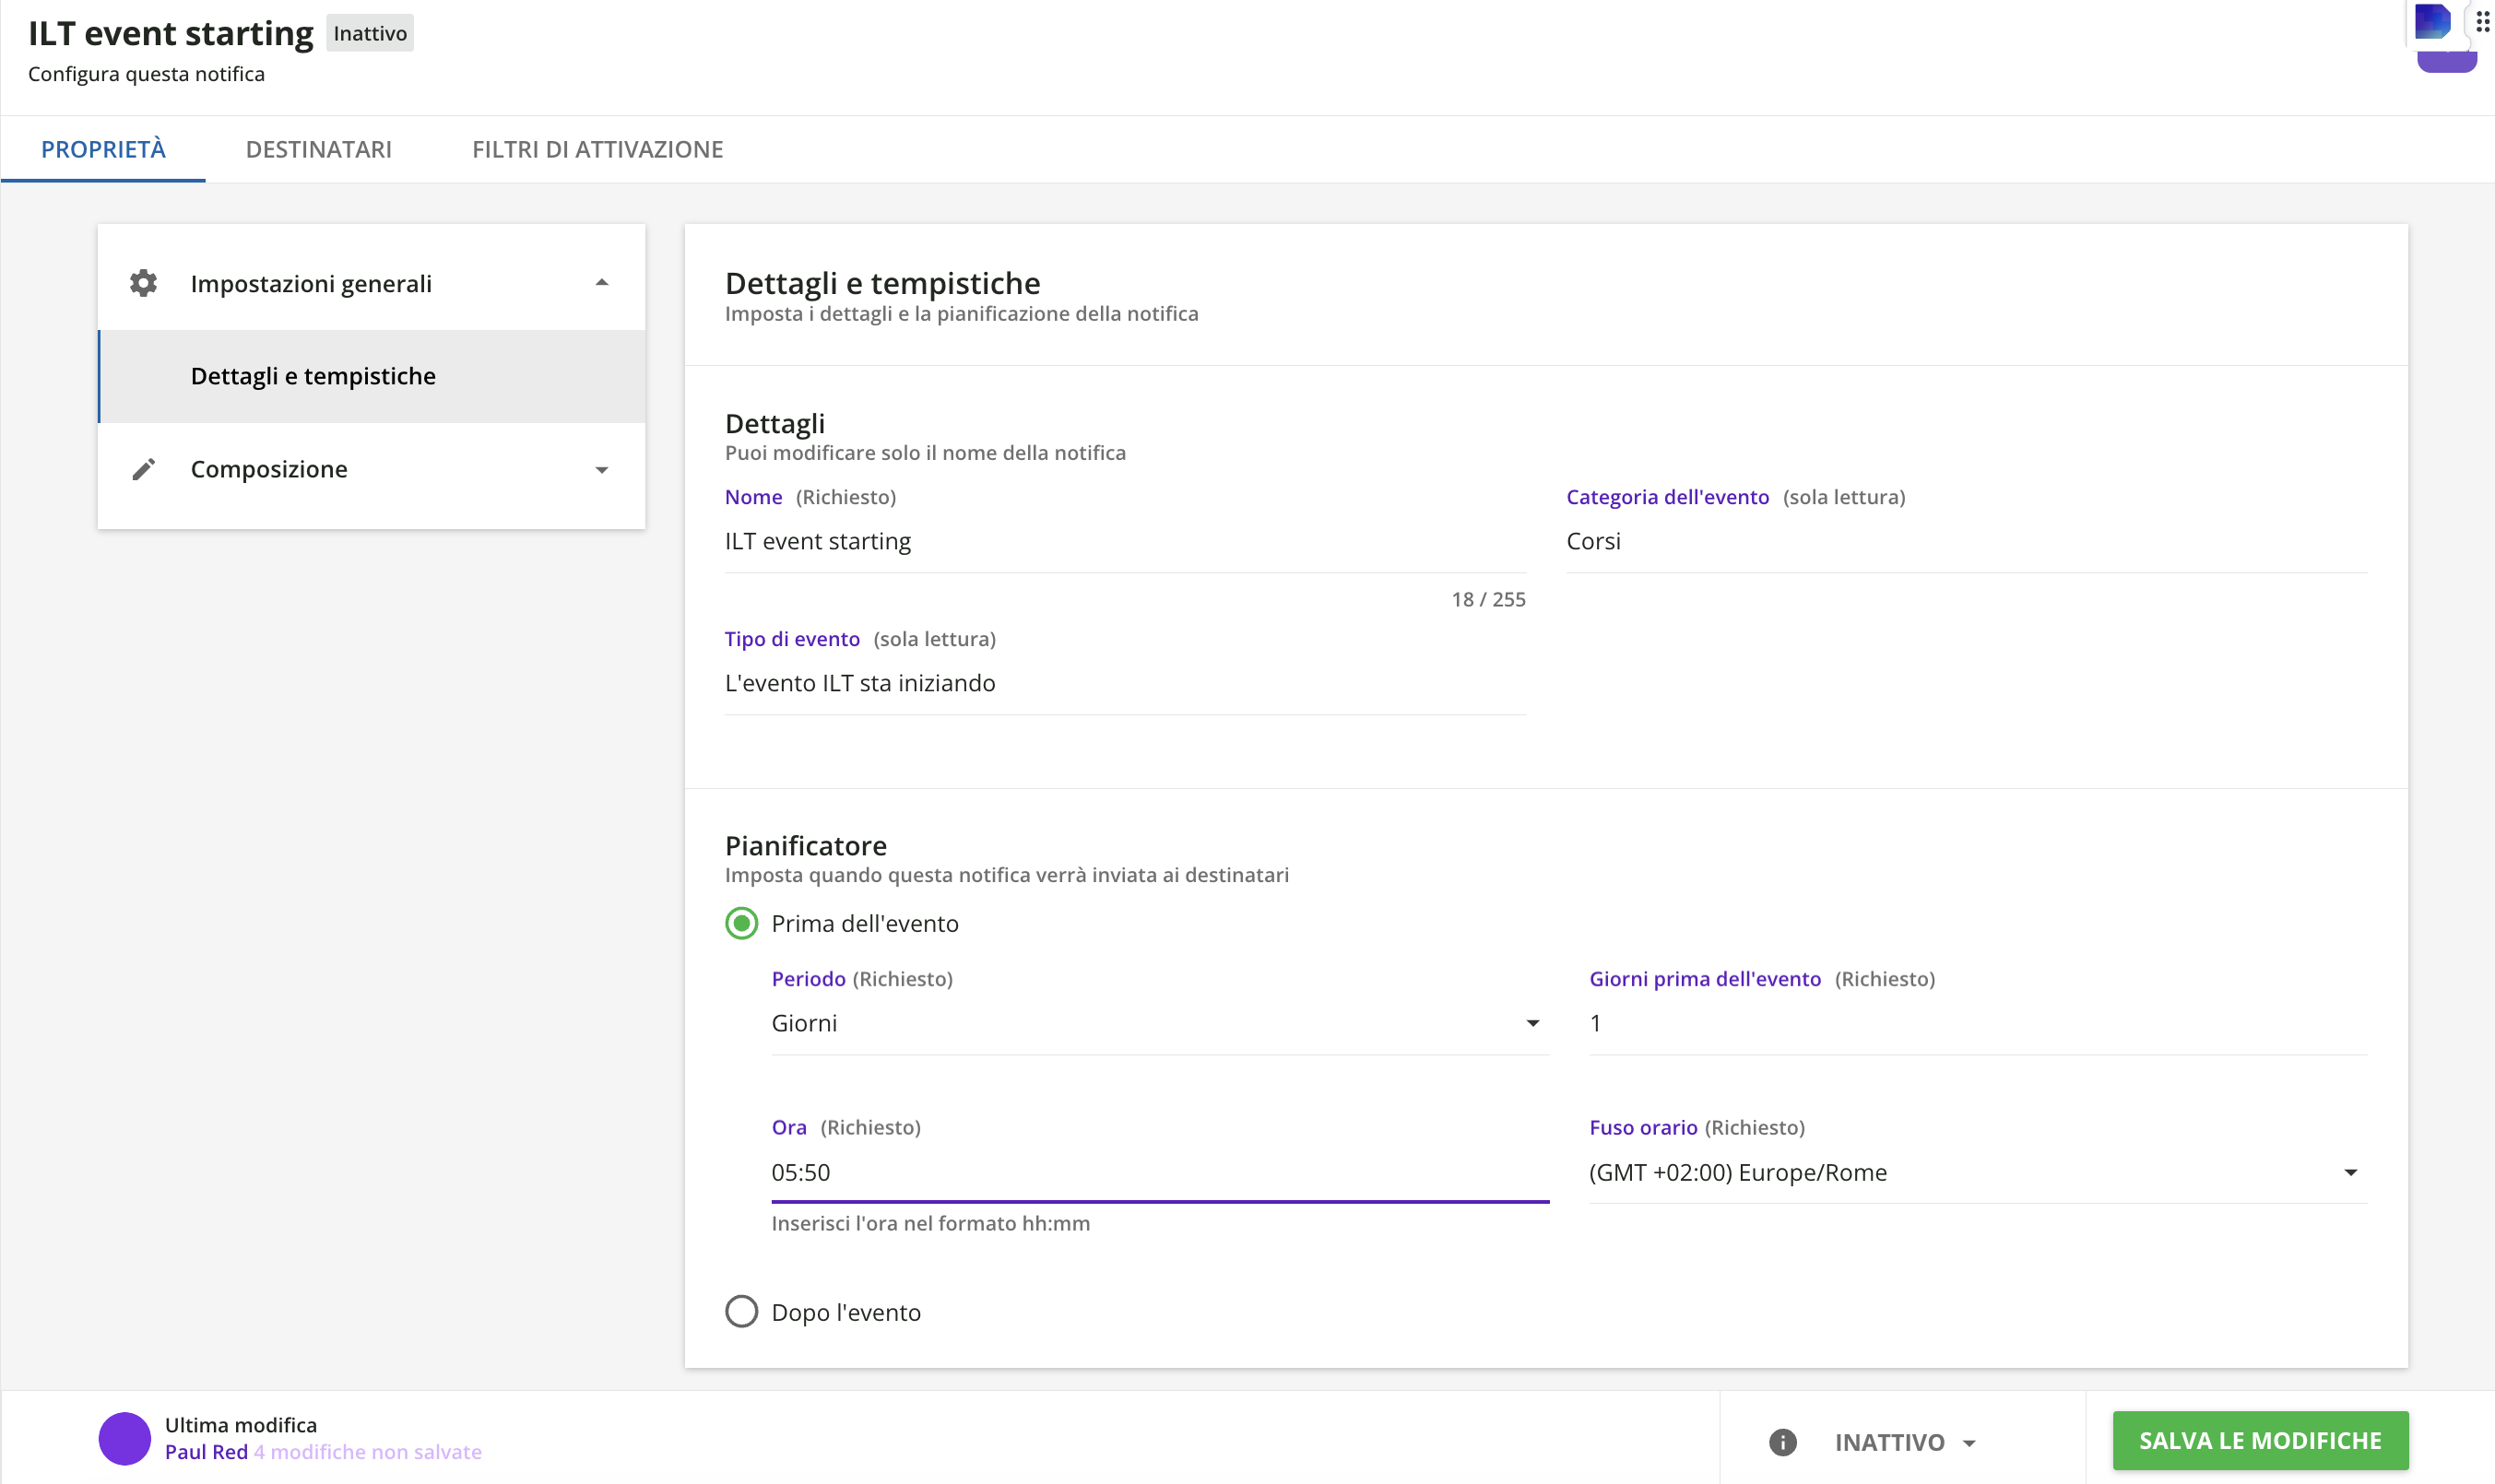2495x1484 pixels.
Task: Select the Prima dell'evento radio button
Action: pos(741,923)
